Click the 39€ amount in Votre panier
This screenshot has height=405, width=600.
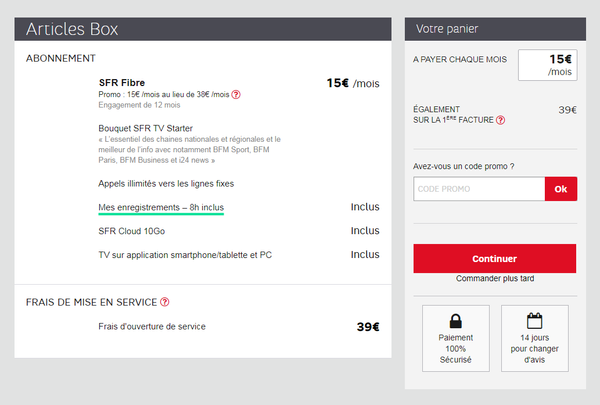(x=567, y=110)
